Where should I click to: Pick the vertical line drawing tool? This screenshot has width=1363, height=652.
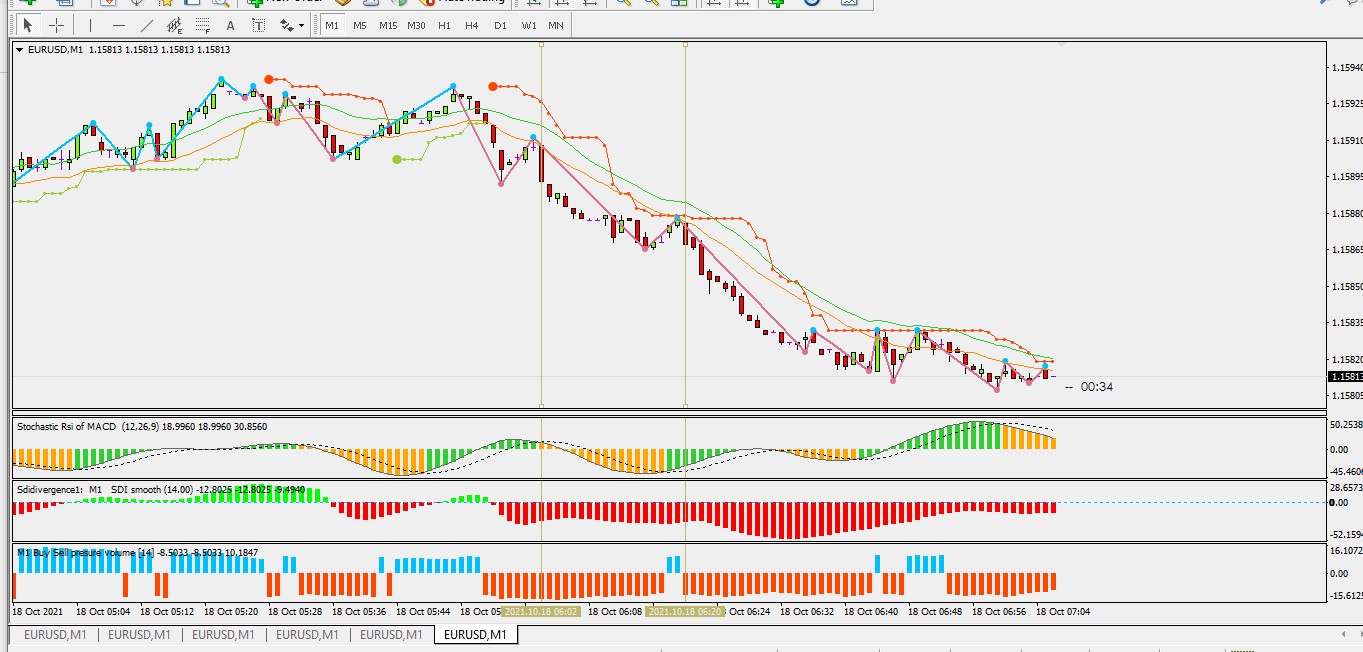[x=90, y=25]
